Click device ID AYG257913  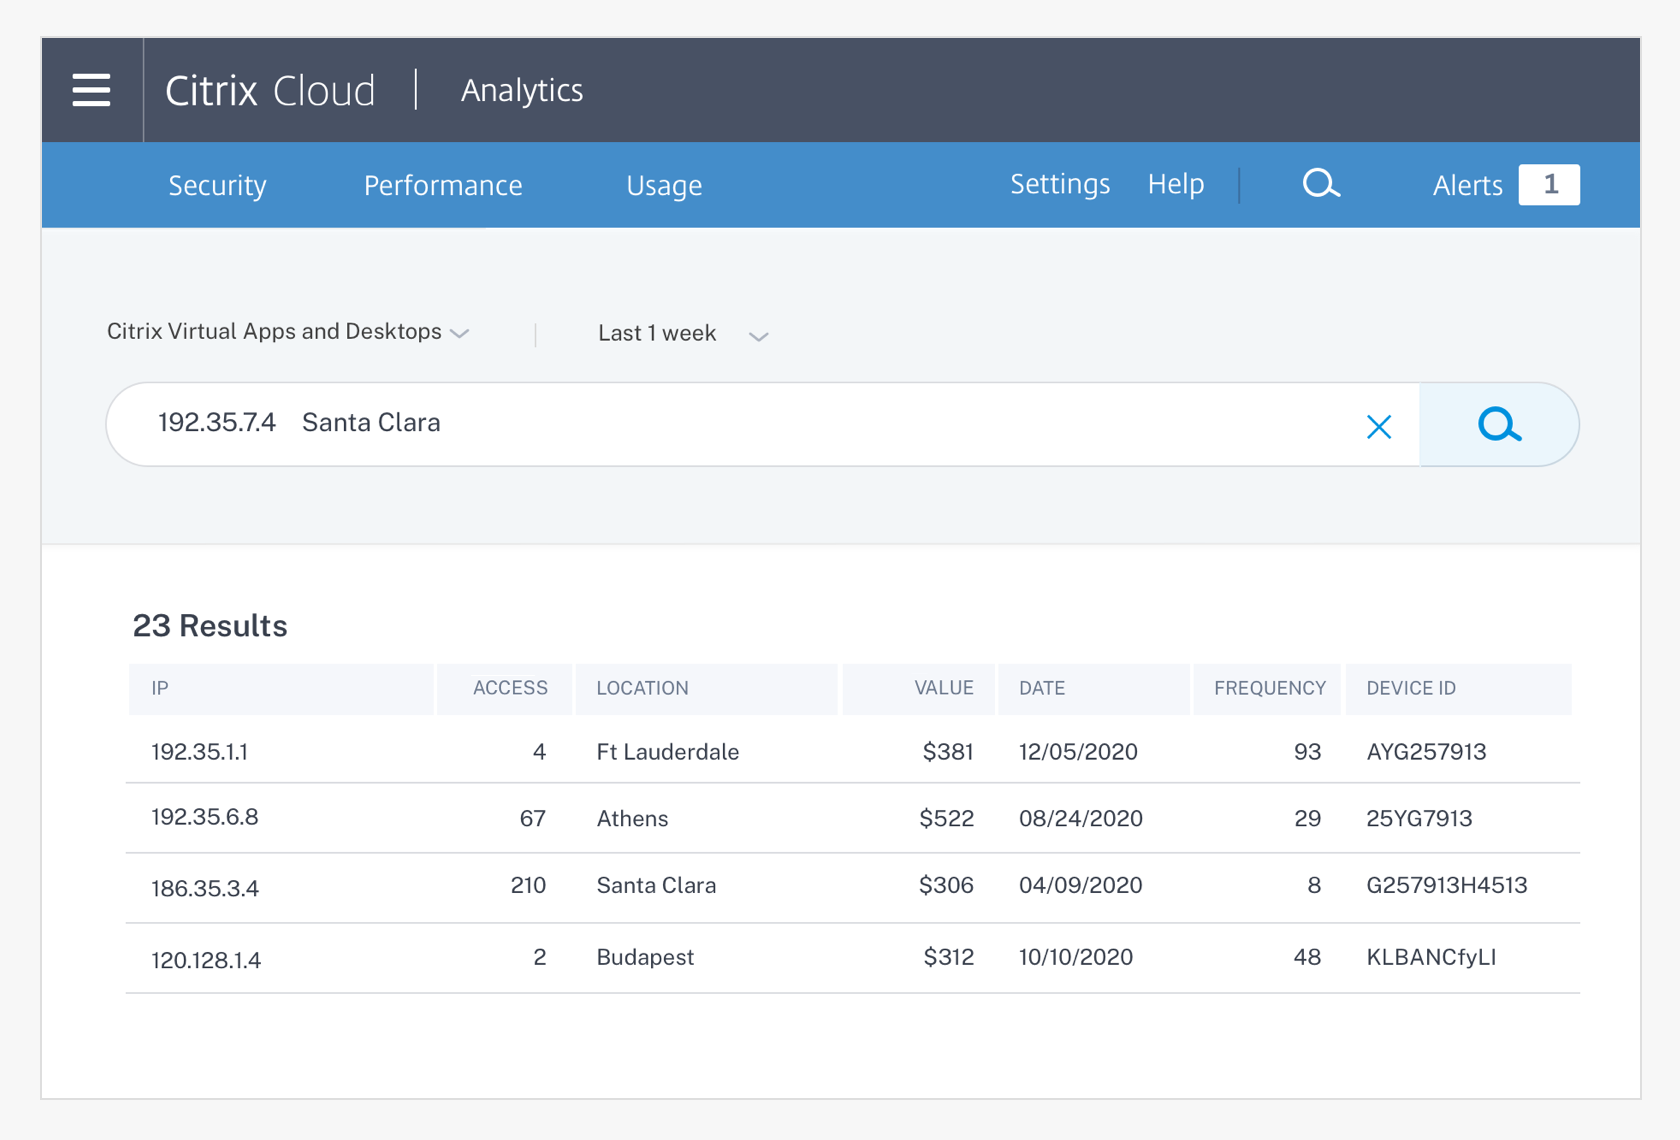click(1426, 752)
